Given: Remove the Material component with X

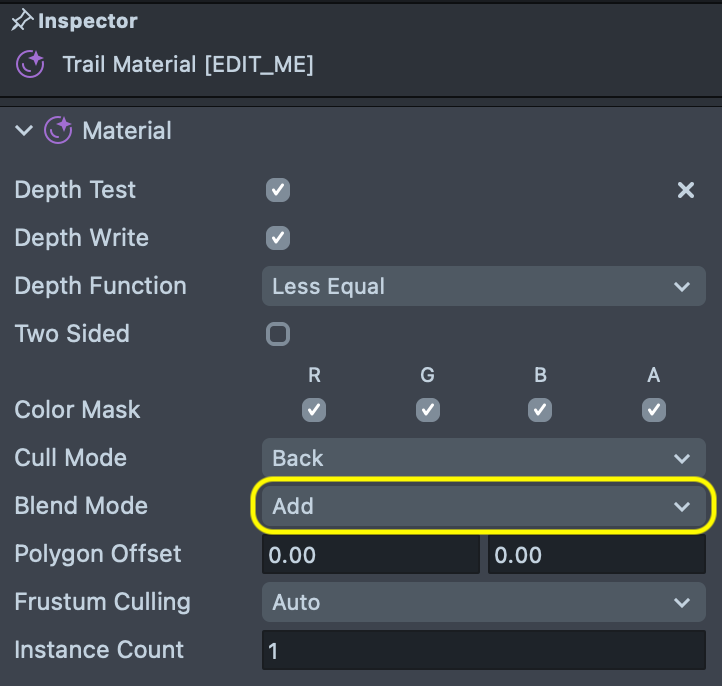Looking at the screenshot, I should point(686,190).
